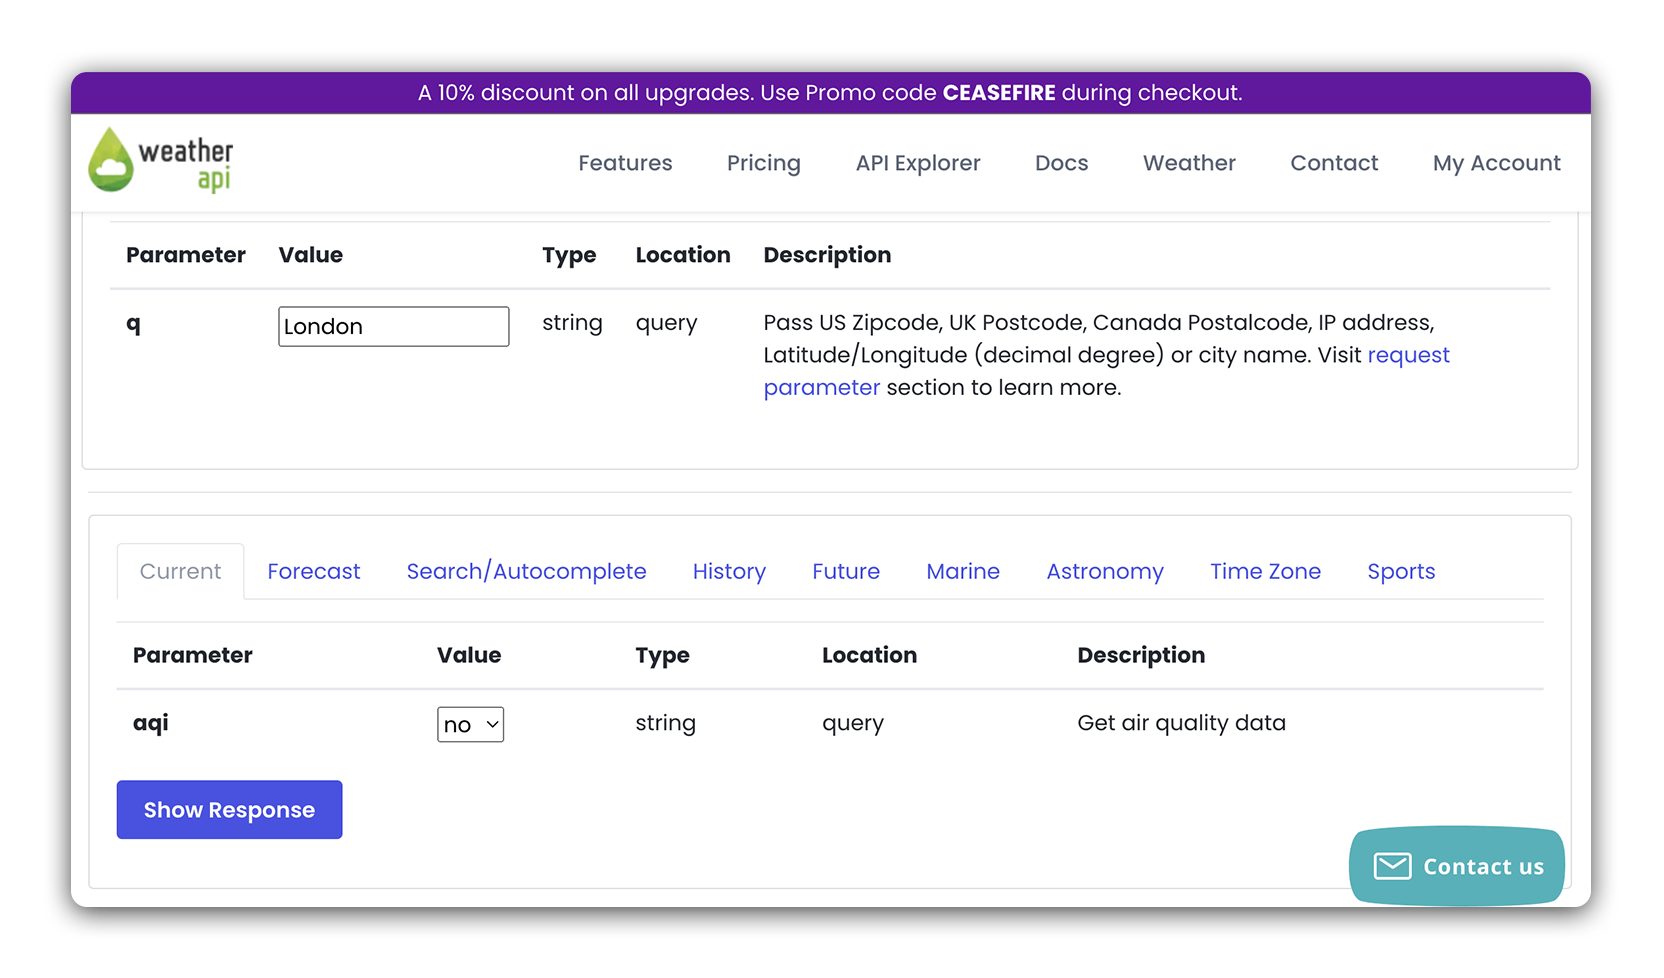Open the Search/Autocomplete tab
The height and width of the screenshot is (978, 1664).
pyautogui.click(x=526, y=572)
